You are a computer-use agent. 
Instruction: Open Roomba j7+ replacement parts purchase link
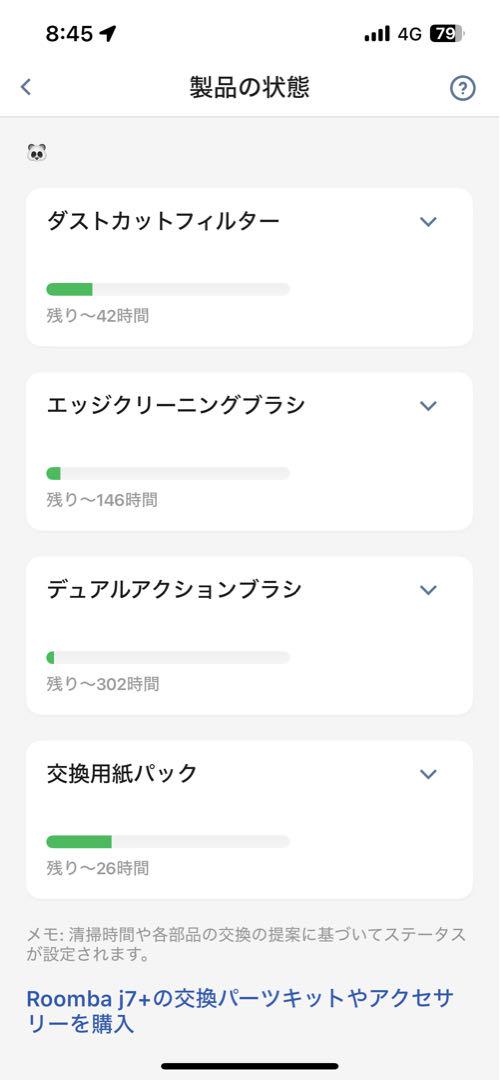point(240,1010)
